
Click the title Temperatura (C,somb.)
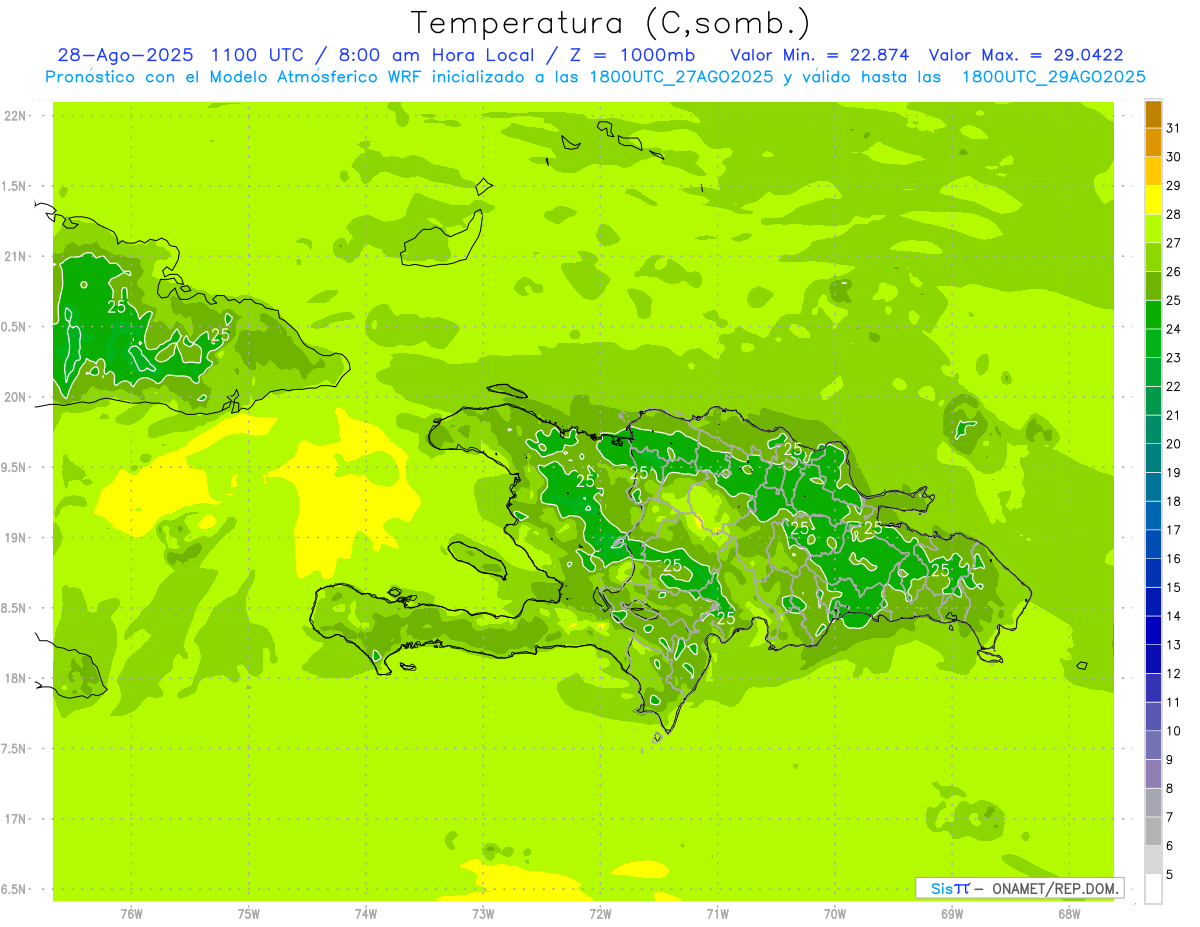pos(611,24)
